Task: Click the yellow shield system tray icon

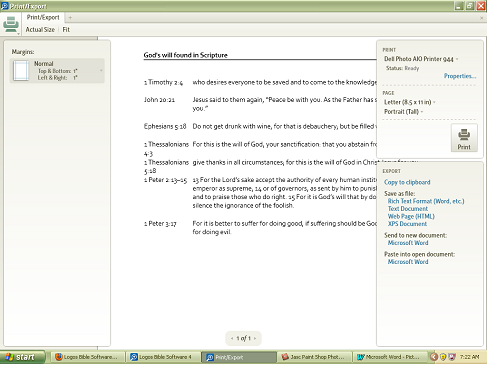Action: [443, 357]
